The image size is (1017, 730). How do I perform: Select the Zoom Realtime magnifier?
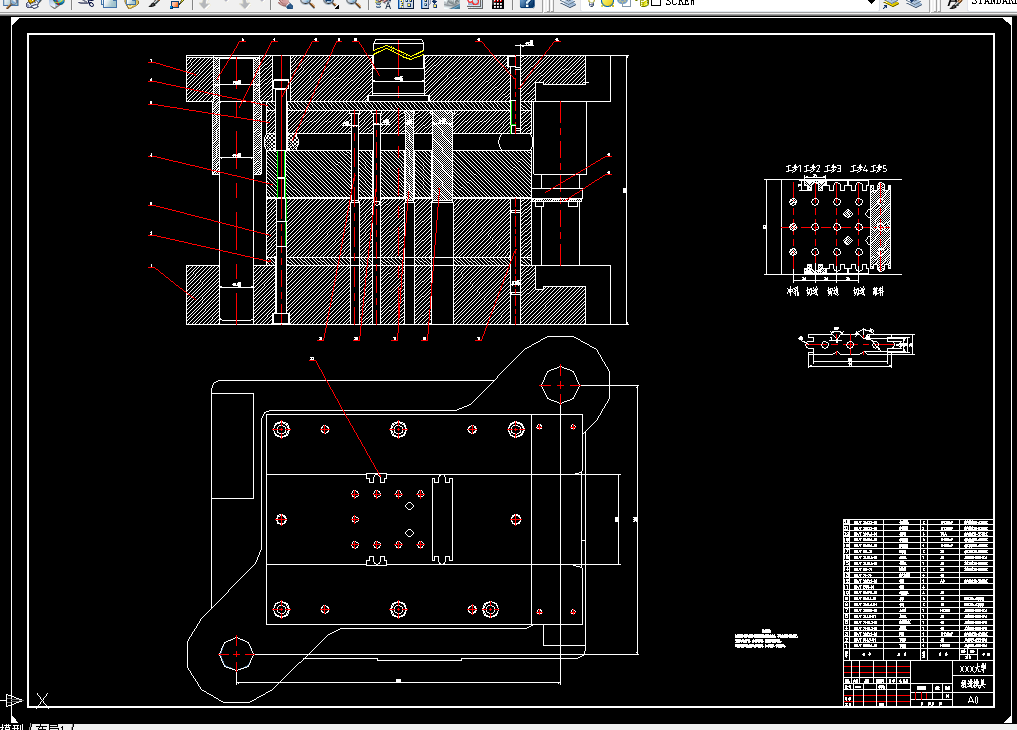[307, 3]
